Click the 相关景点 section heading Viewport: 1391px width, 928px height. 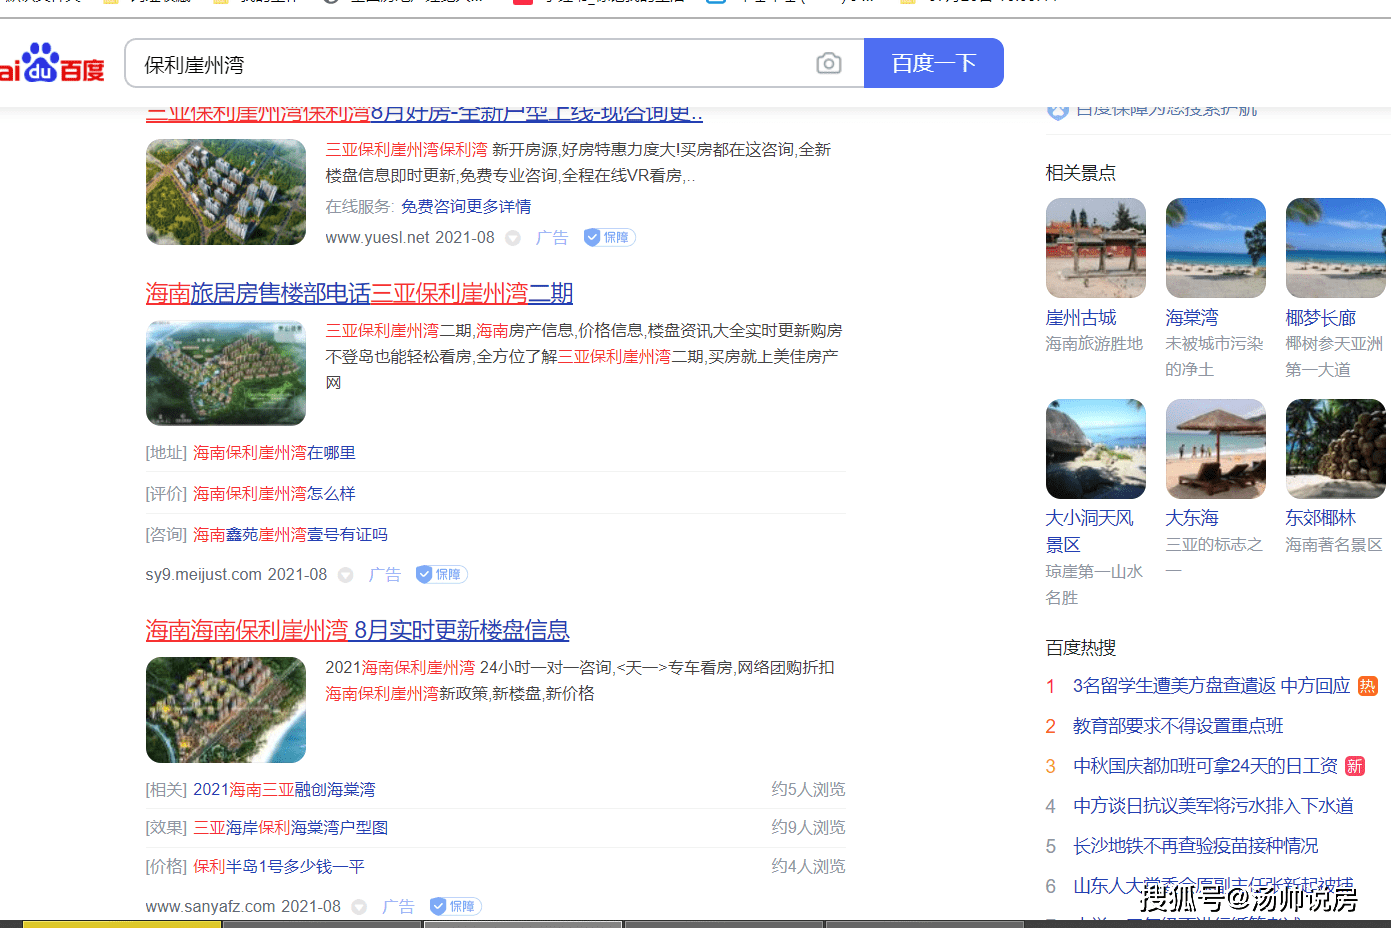[x=1081, y=173]
